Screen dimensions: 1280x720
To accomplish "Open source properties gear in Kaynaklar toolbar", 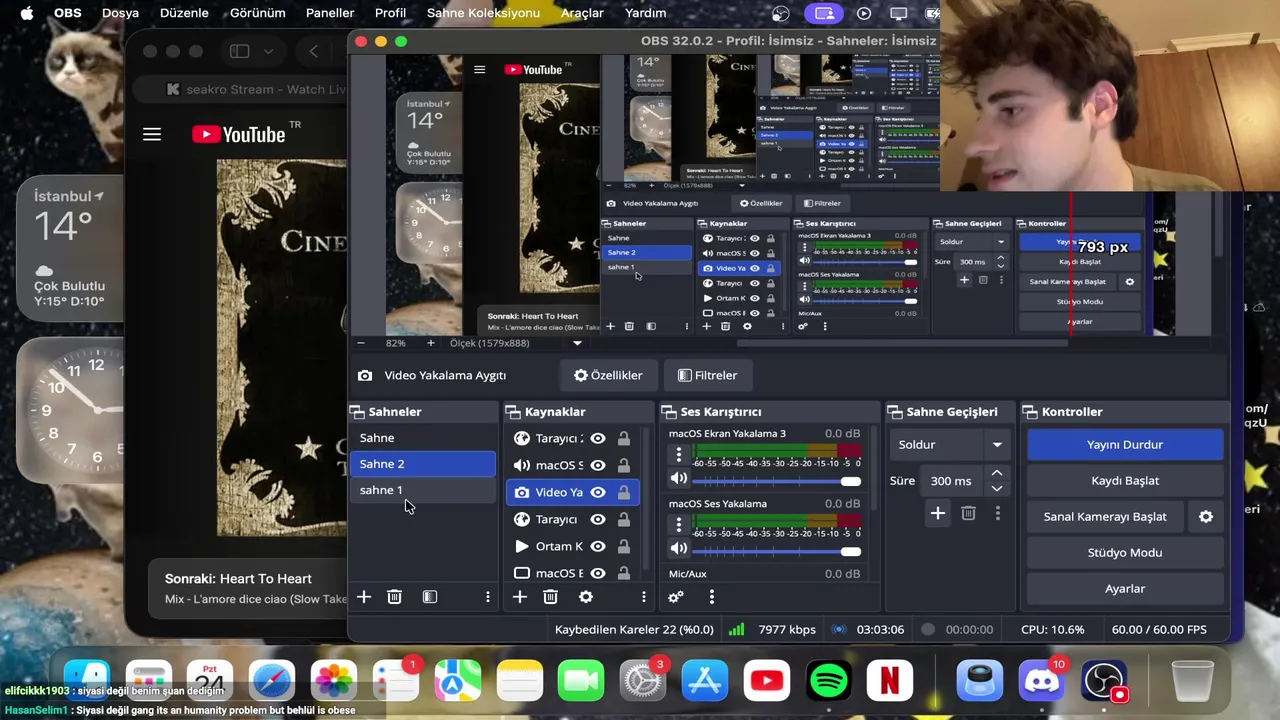I will point(586,597).
